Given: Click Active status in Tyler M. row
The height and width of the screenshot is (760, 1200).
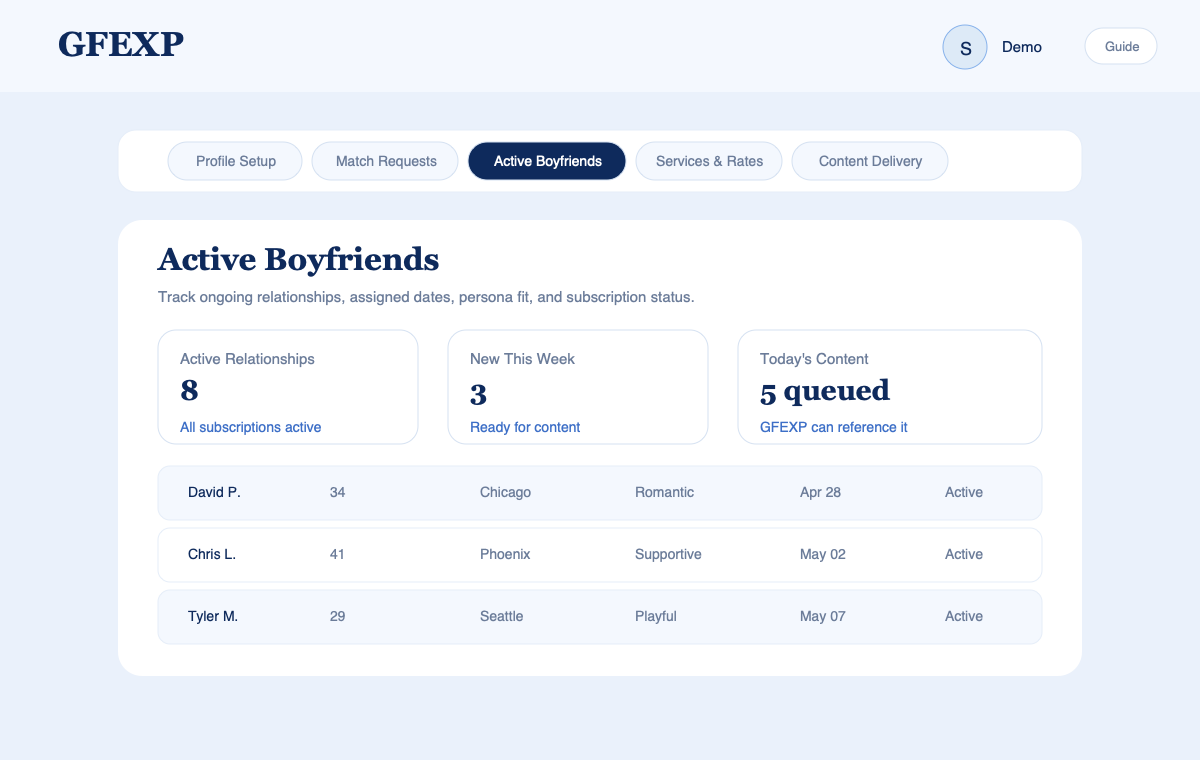Looking at the screenshot, I should (964, 616).
